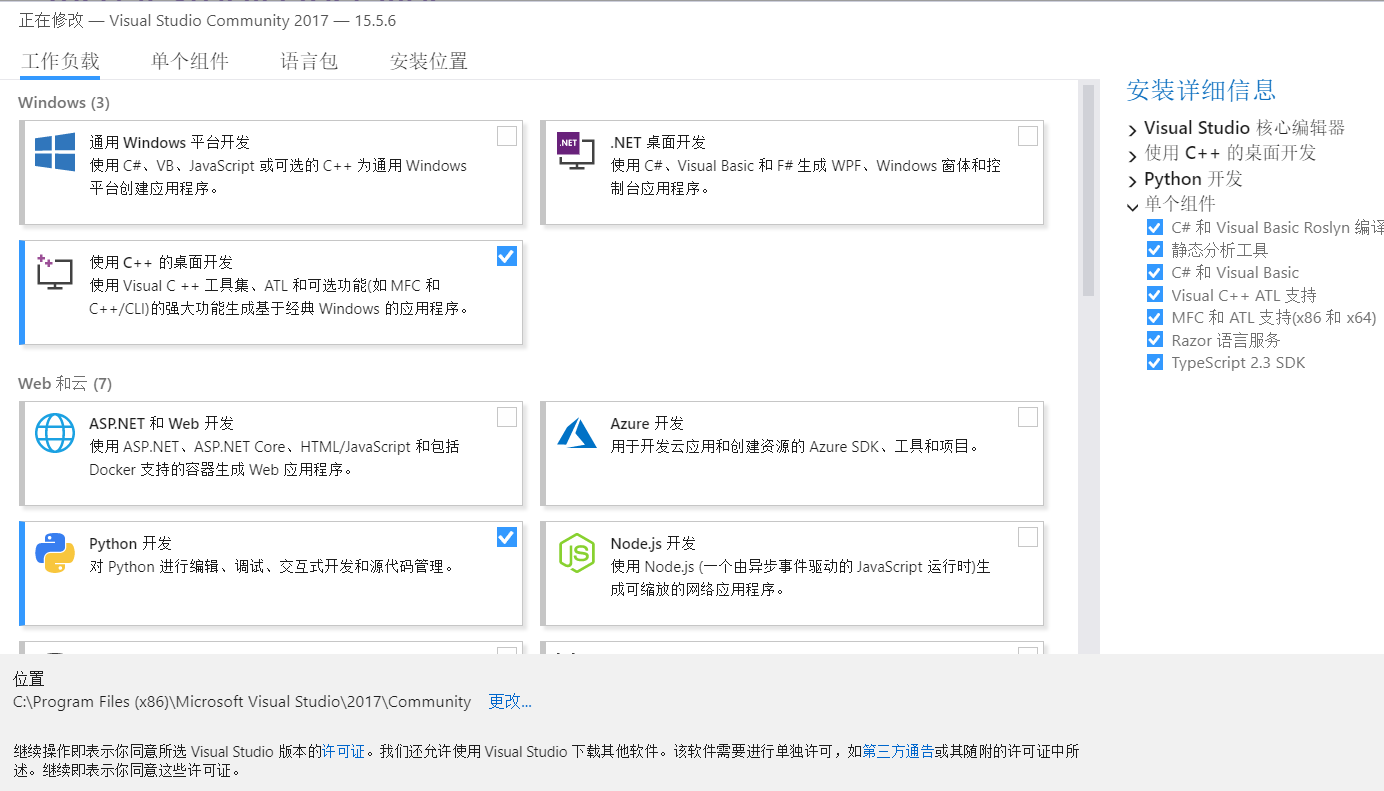Uncheck the 使用 C++ 的桌面开发 workload checkbox

click(507, 256)
